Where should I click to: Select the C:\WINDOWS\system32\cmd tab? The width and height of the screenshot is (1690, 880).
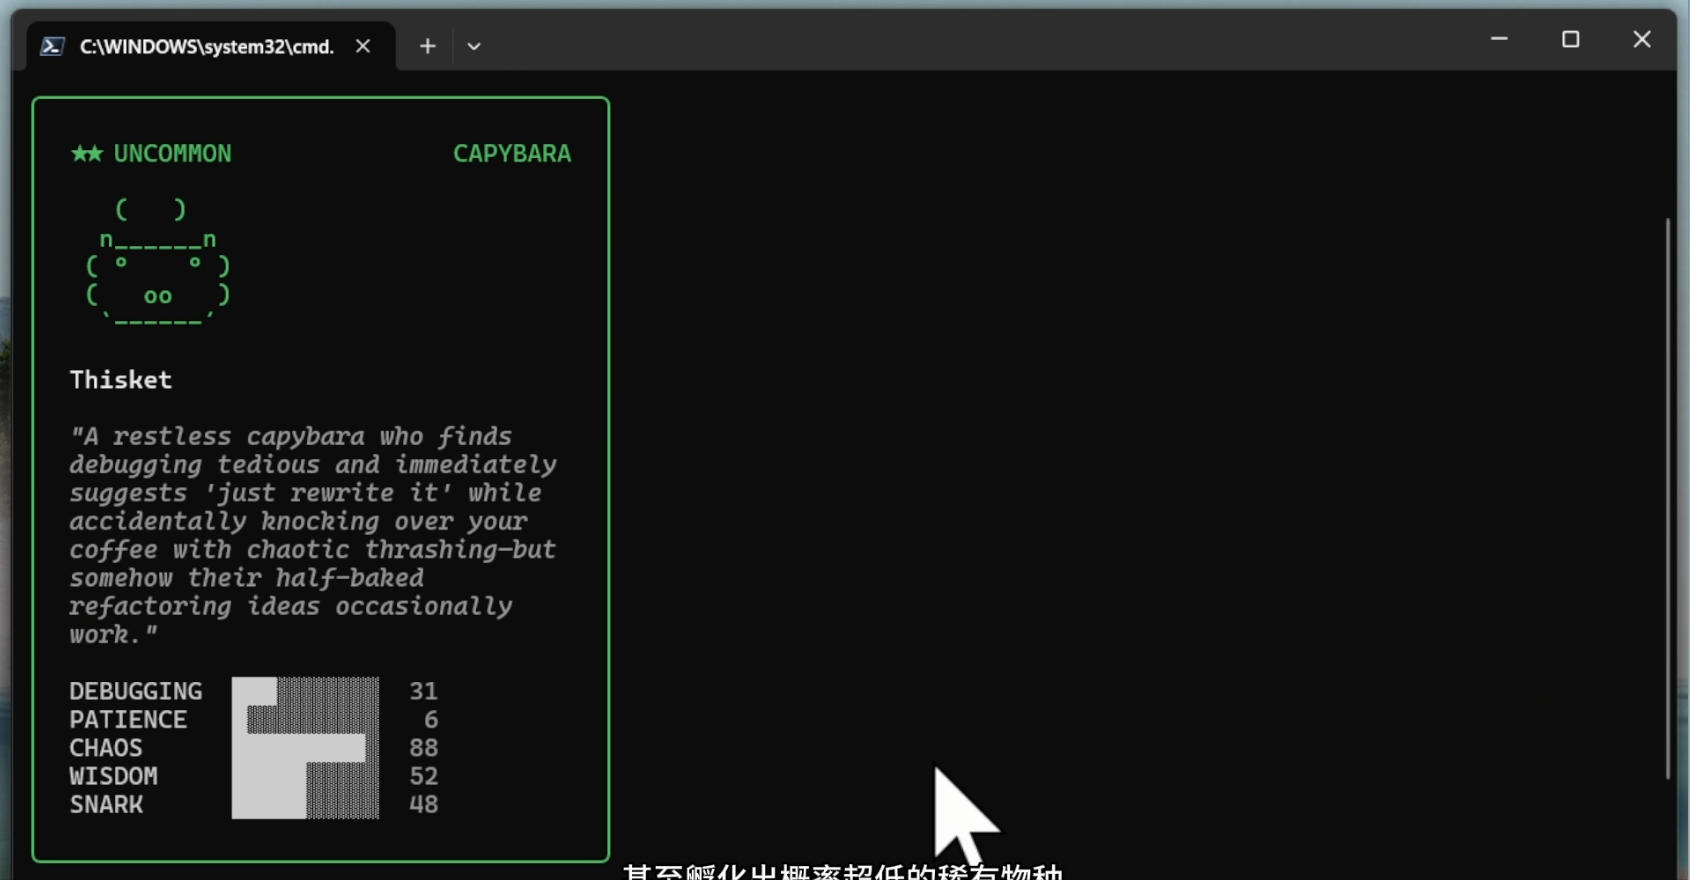pos(206,47)
